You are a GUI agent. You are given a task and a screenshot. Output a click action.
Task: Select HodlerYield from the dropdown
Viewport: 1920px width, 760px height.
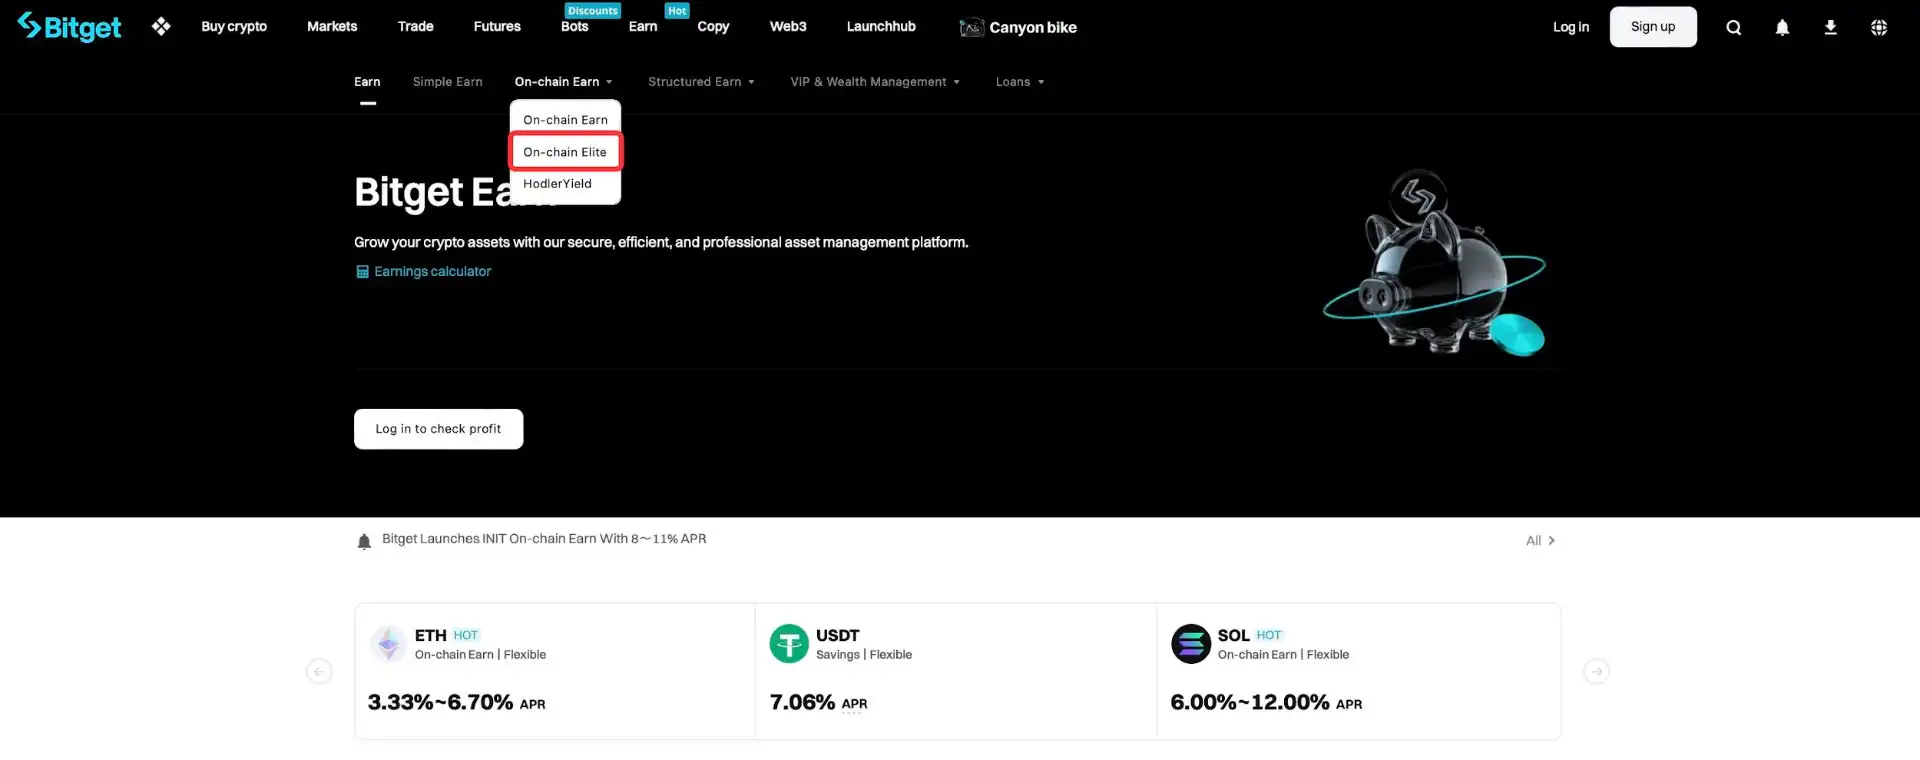557,184
